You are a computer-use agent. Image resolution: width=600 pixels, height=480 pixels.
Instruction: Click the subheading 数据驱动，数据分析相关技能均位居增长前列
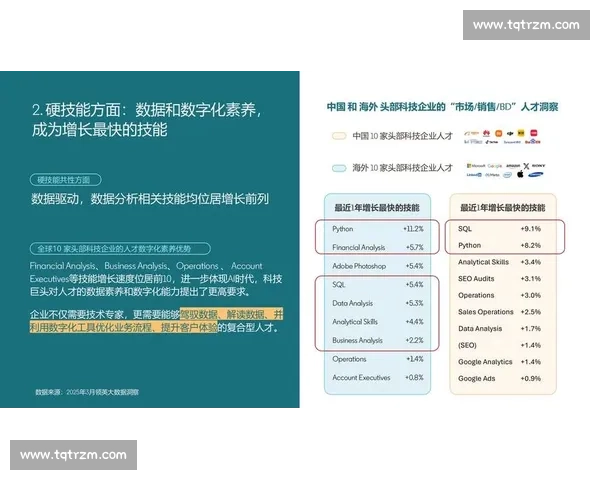click(x=150, y=199)
